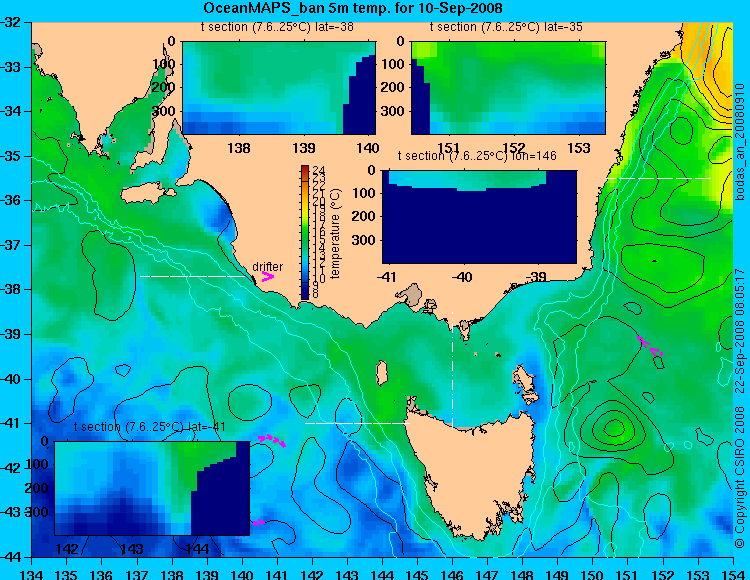
Task: Open the lat=-38 temperature section inset plot
Action: [x=279, y=88]
